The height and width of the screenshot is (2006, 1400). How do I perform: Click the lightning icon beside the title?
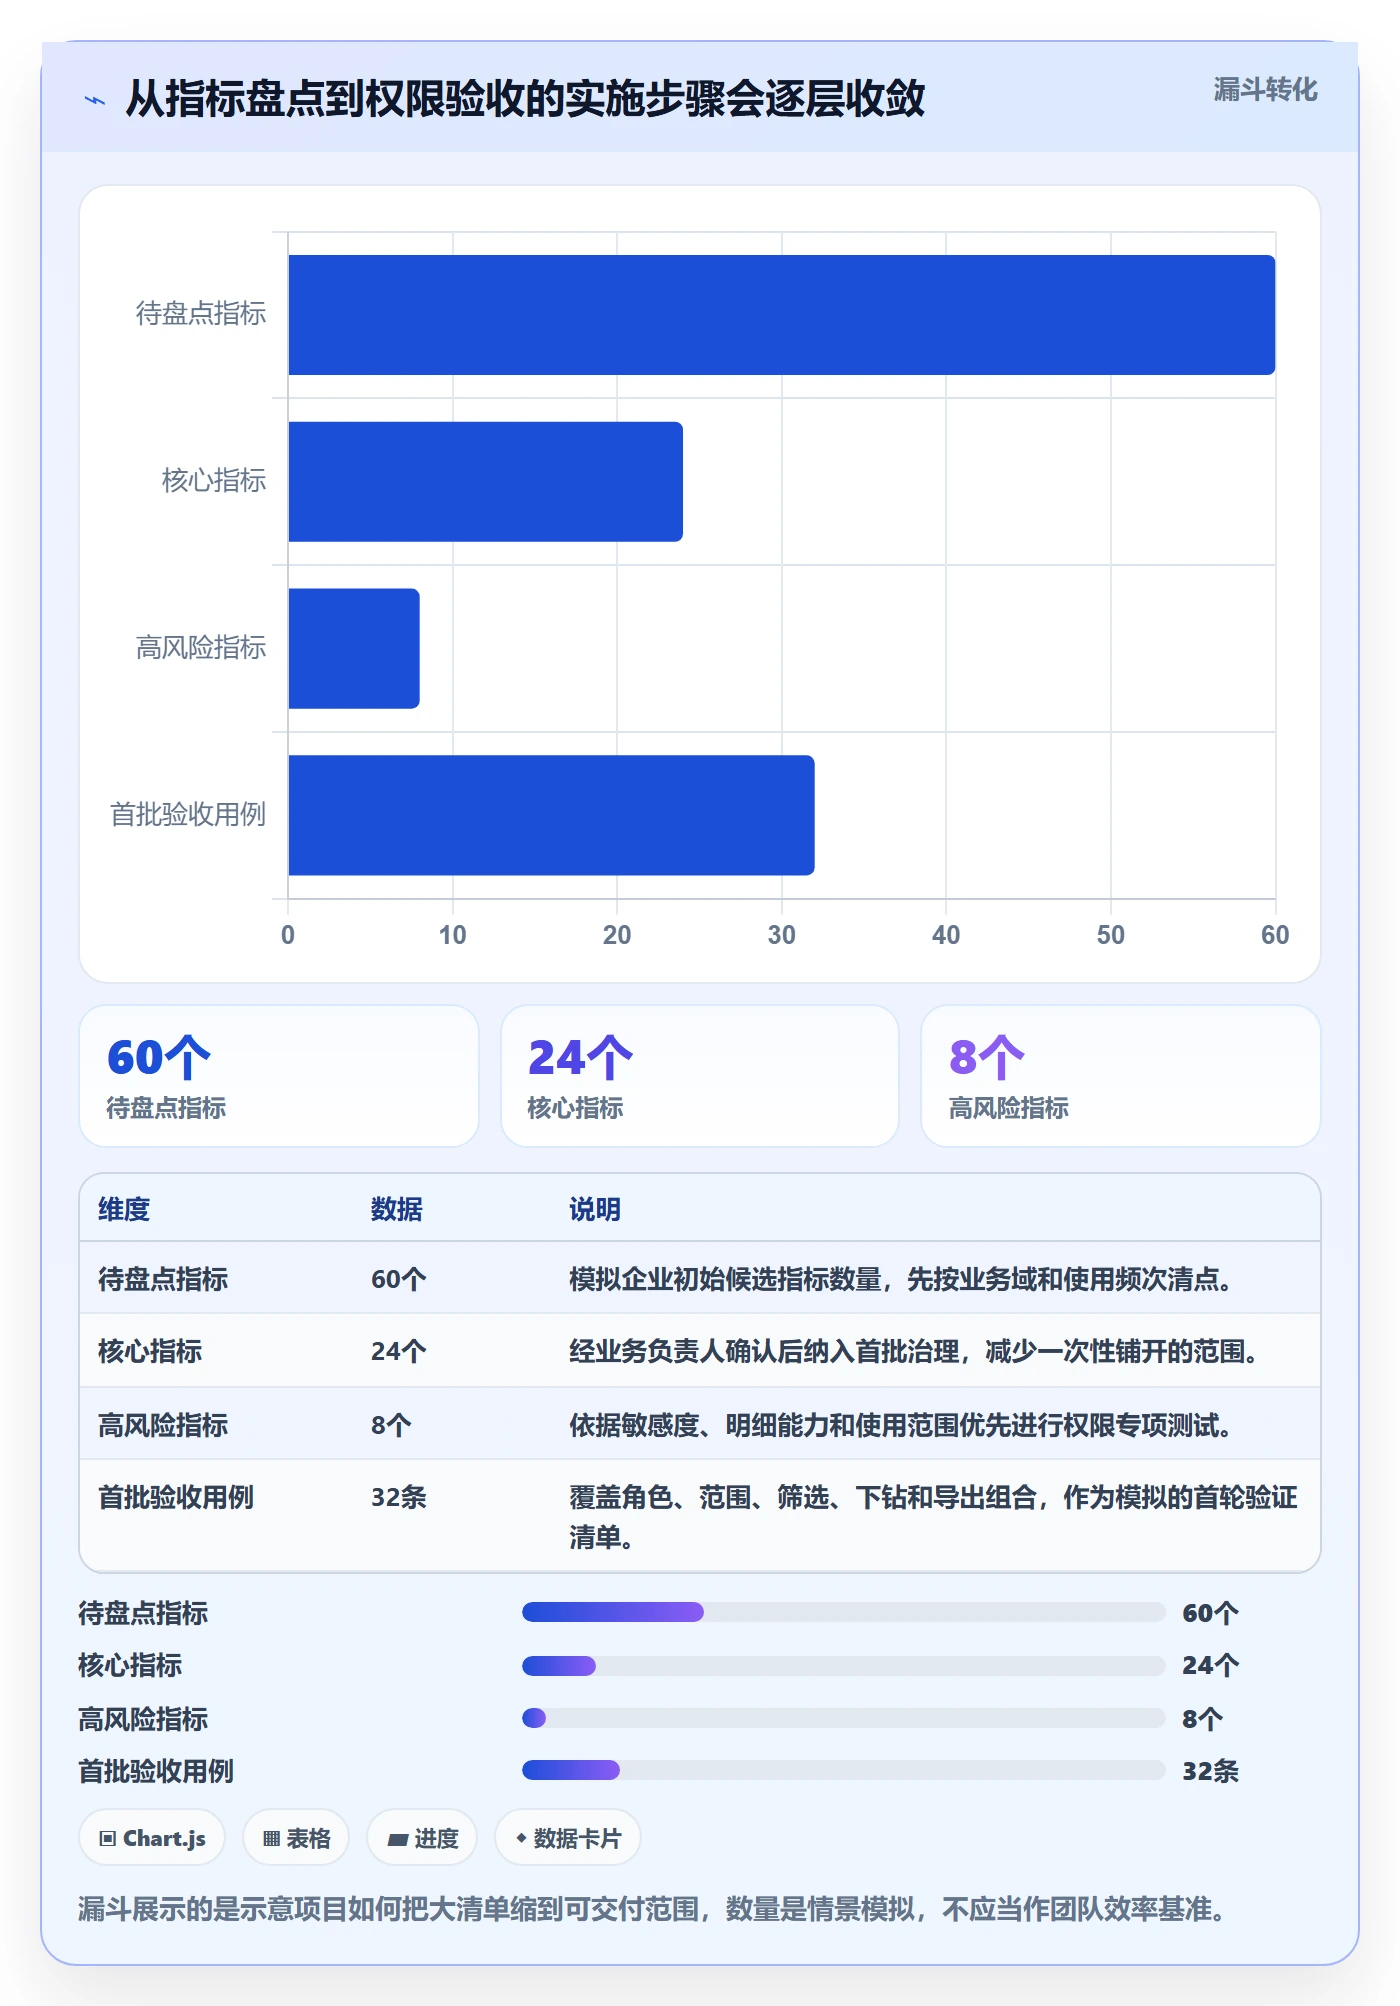95,99
